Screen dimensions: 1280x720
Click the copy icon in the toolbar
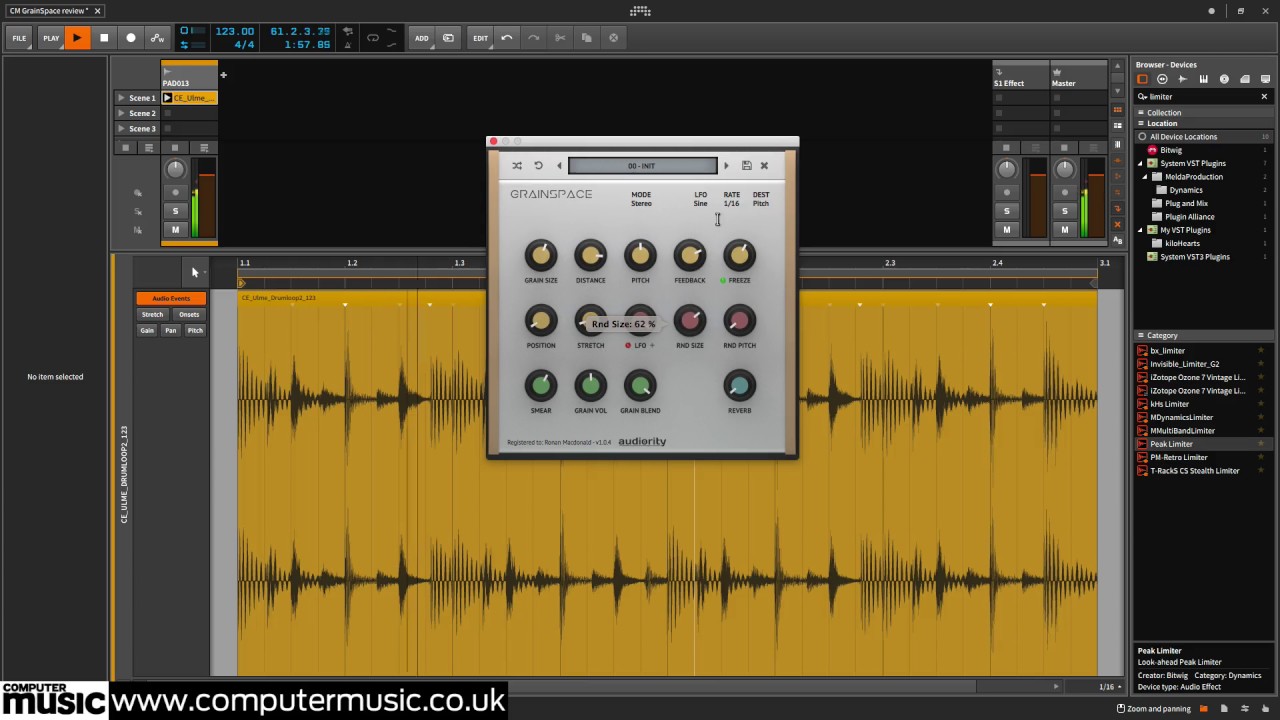click(586, 38)
